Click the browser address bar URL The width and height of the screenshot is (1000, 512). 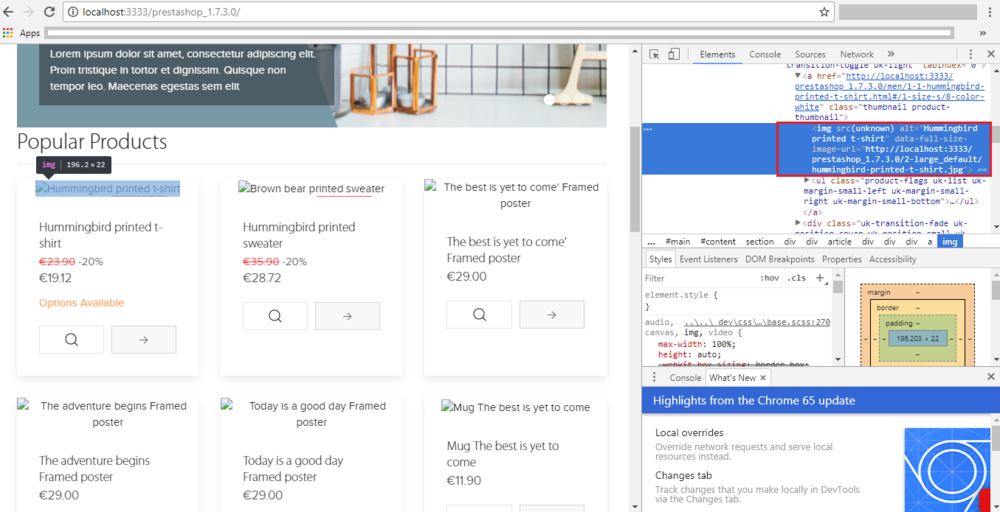(161, 11)
